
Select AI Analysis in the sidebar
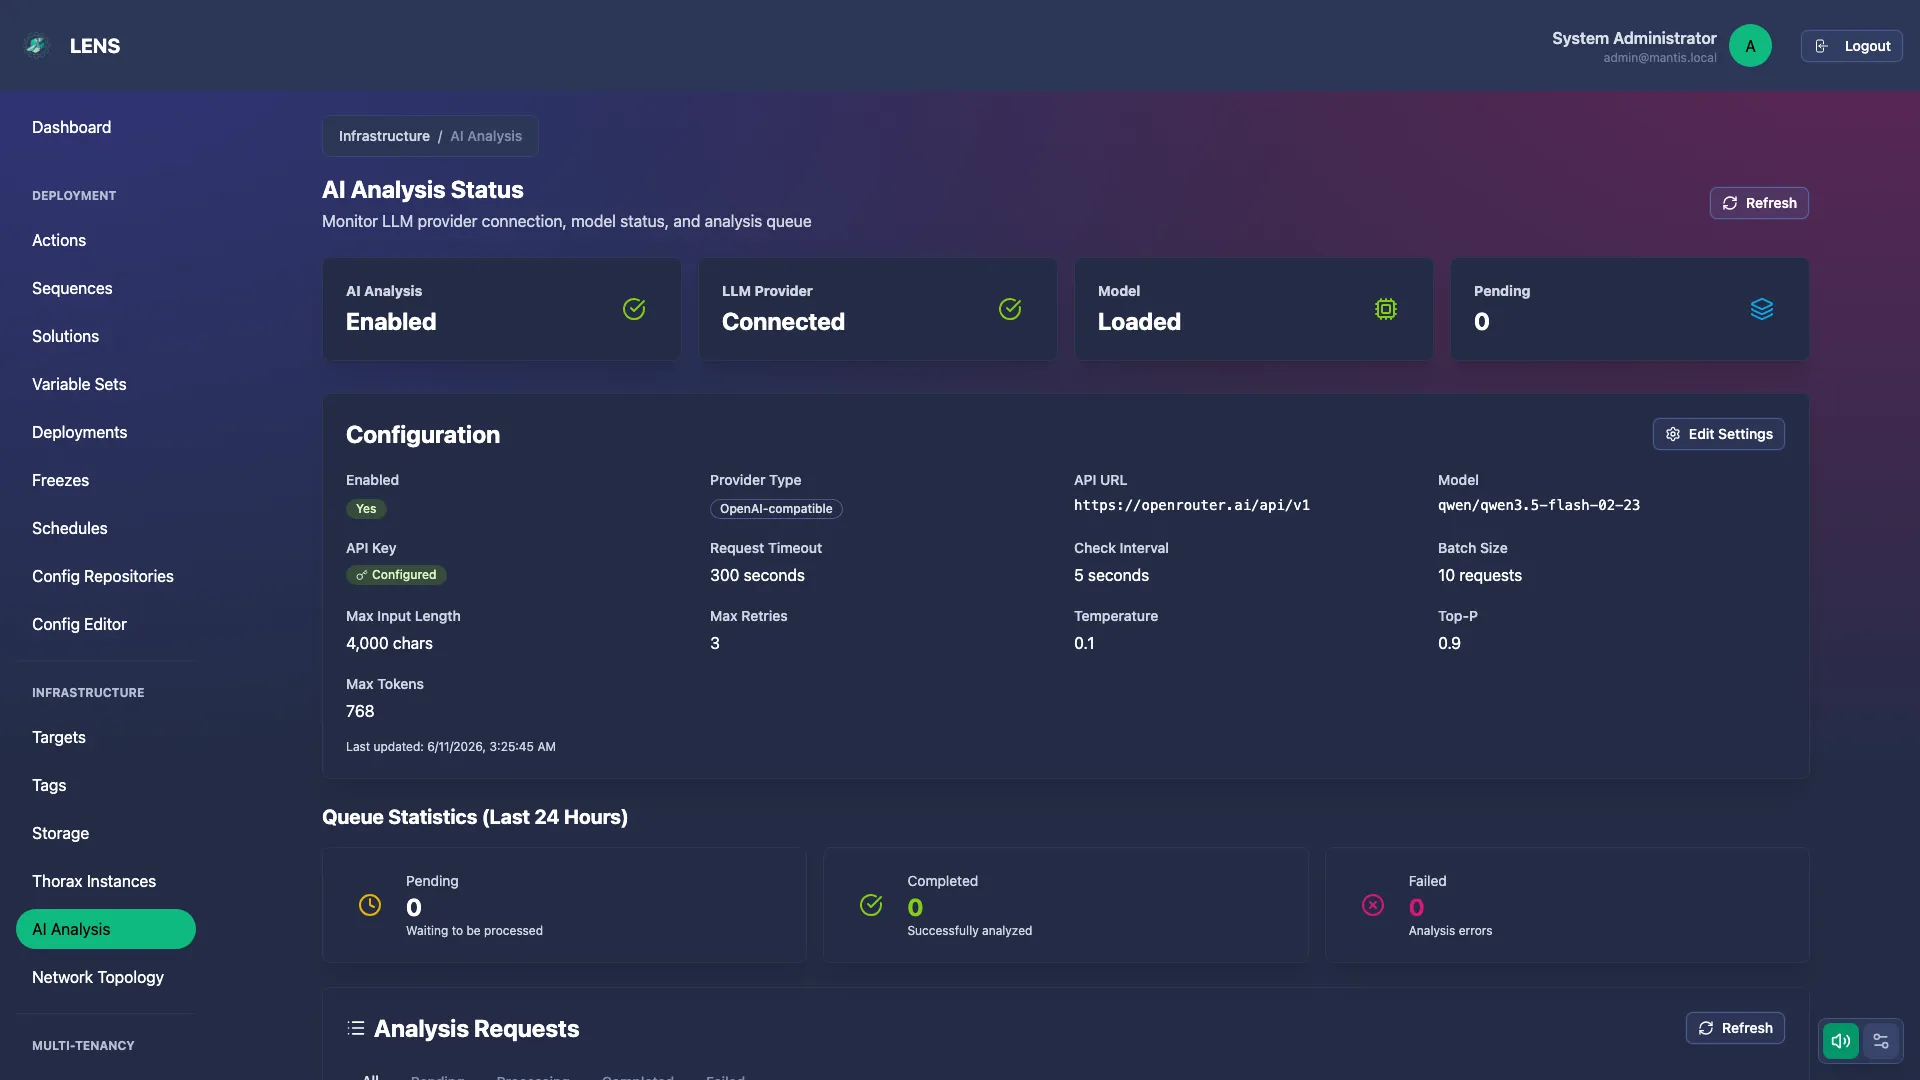coord(106,929)
